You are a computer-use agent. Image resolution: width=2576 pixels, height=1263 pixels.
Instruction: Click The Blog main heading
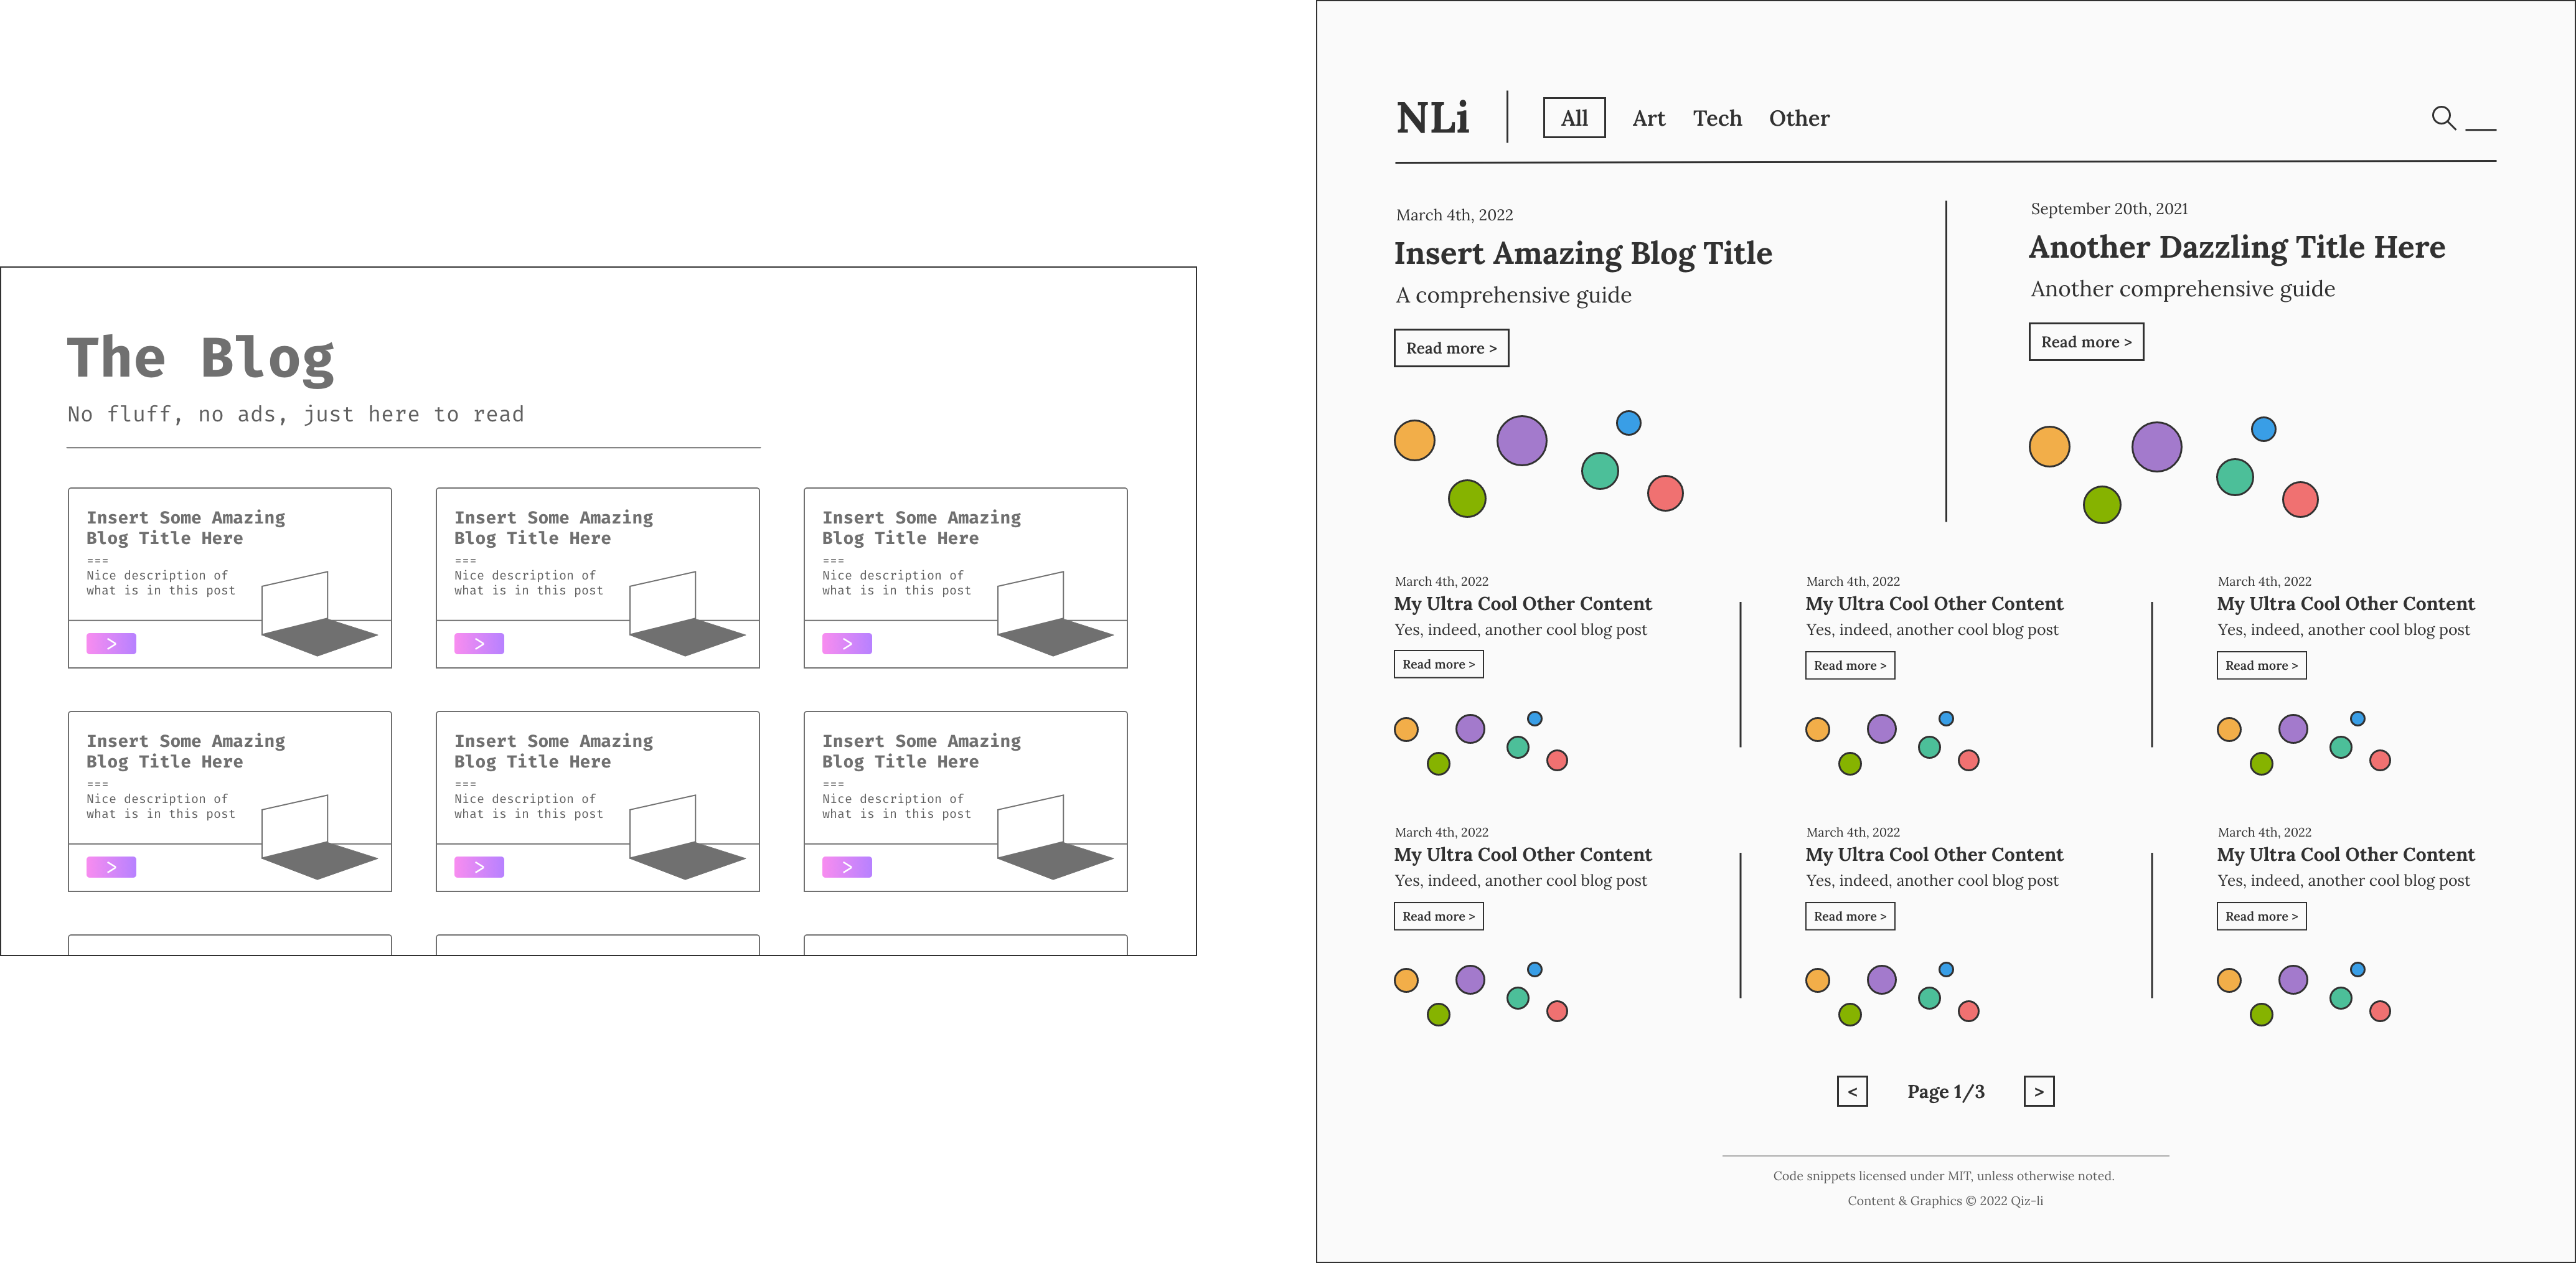pyautogui.click(x=200, y=358)
